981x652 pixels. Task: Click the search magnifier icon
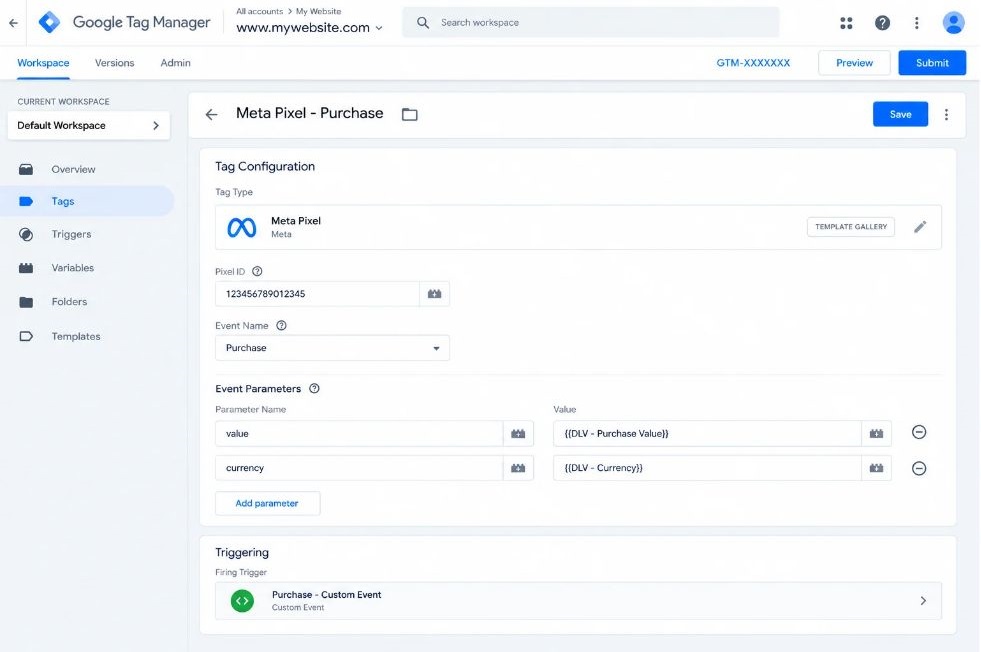(423, 23)
